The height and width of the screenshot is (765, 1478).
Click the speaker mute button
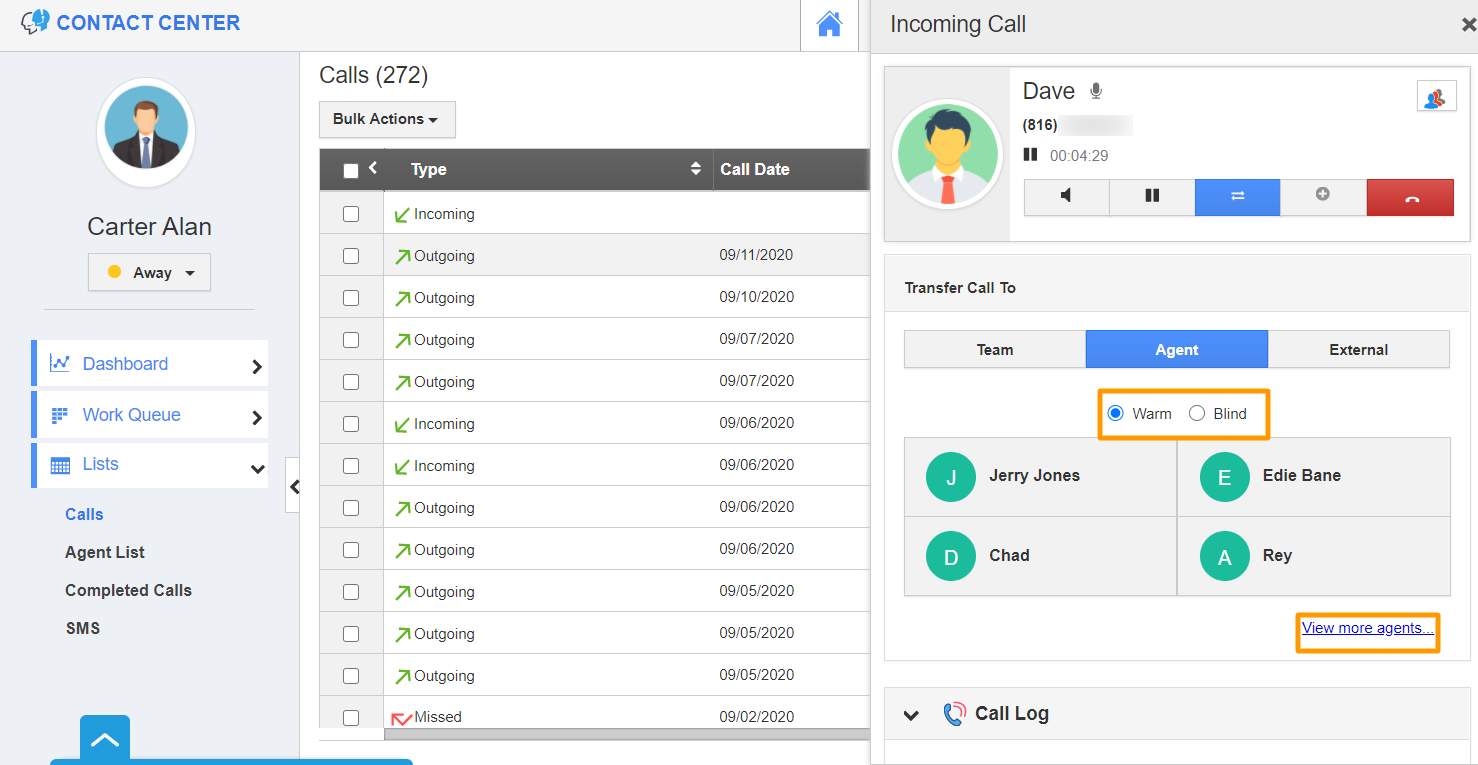[1066, 197]
